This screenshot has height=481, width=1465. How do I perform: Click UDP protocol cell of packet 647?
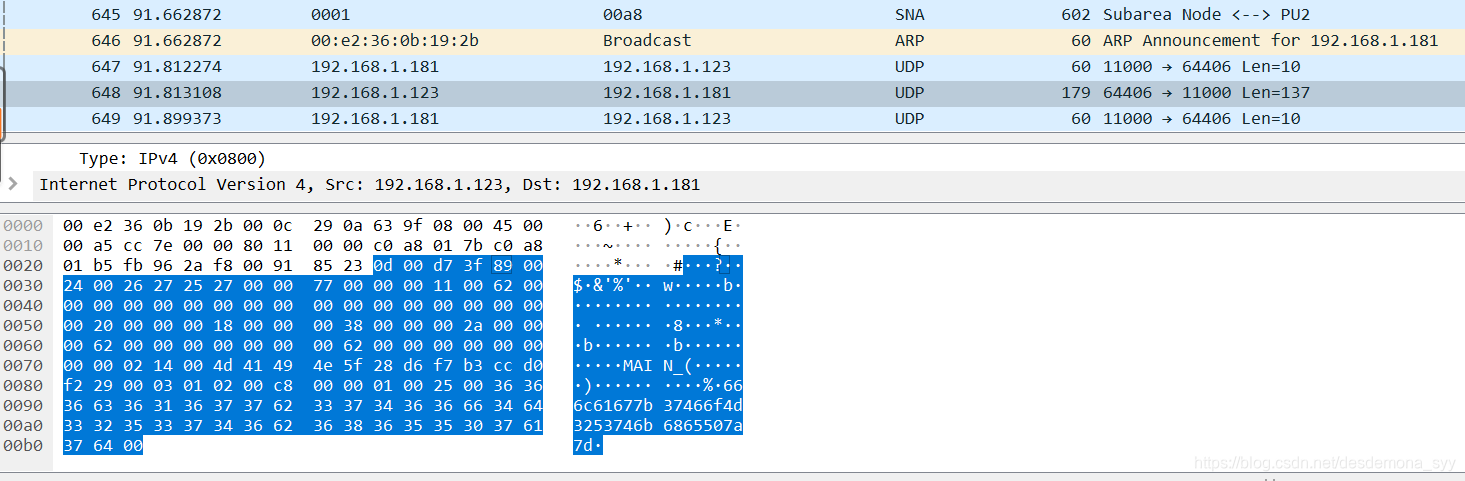910,67
